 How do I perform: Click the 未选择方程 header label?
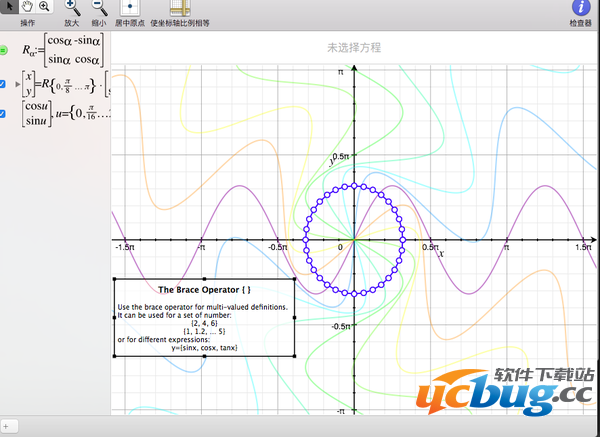[x=354, y=48]
